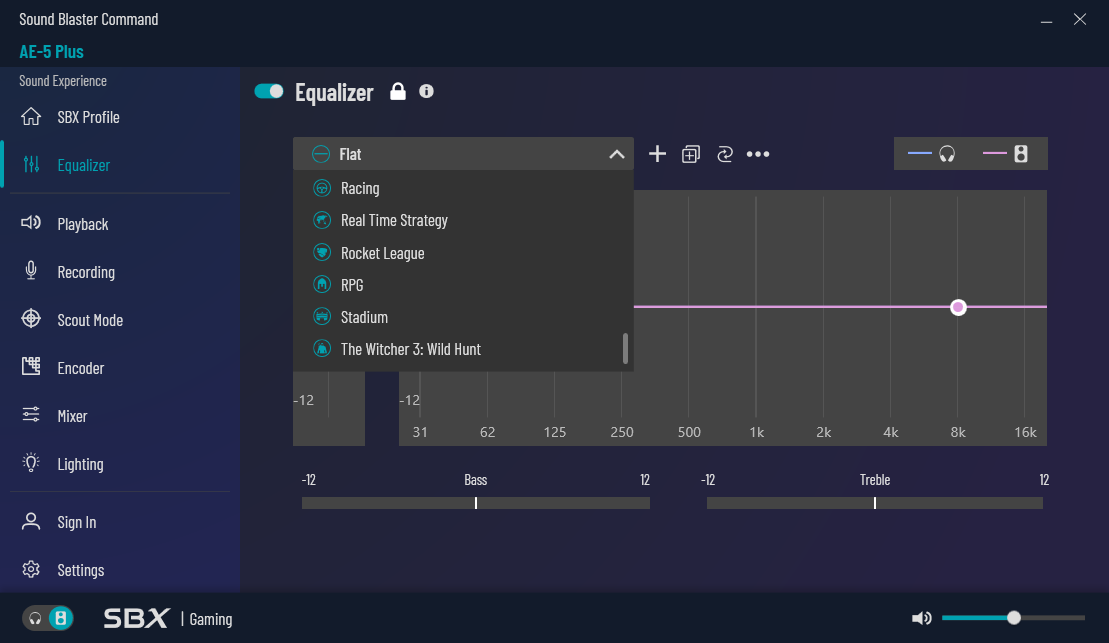
Task: Click the Equalizer info icon
Action: click(426, 91)
